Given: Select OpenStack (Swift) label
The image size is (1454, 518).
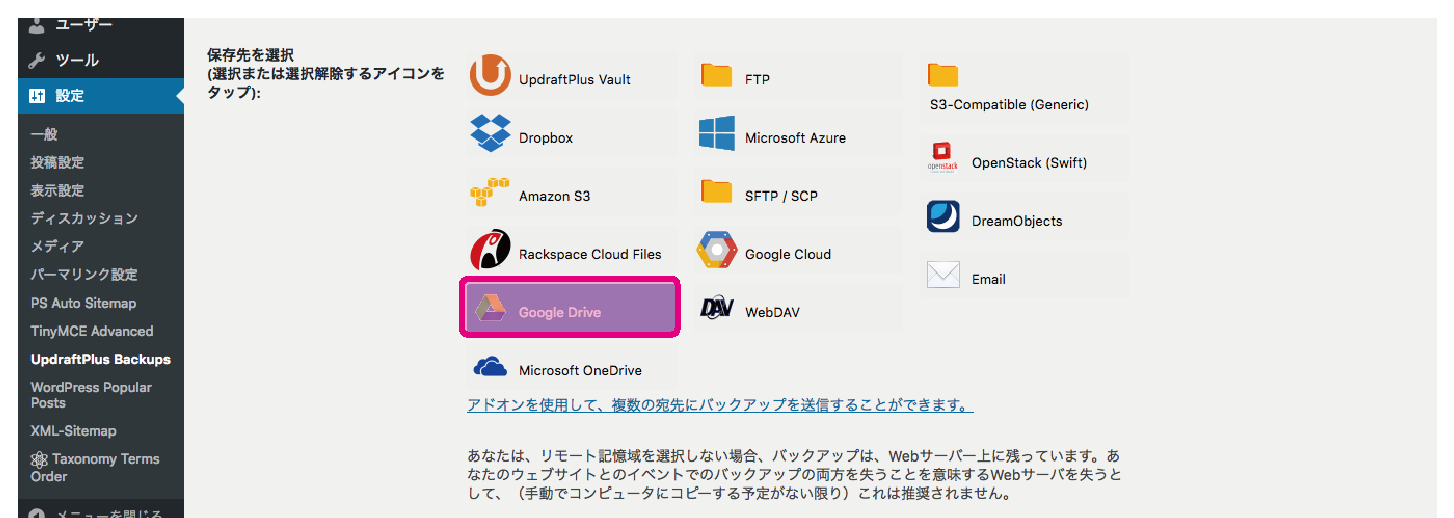Looking at the screenshot, I should coord(1029,162).
